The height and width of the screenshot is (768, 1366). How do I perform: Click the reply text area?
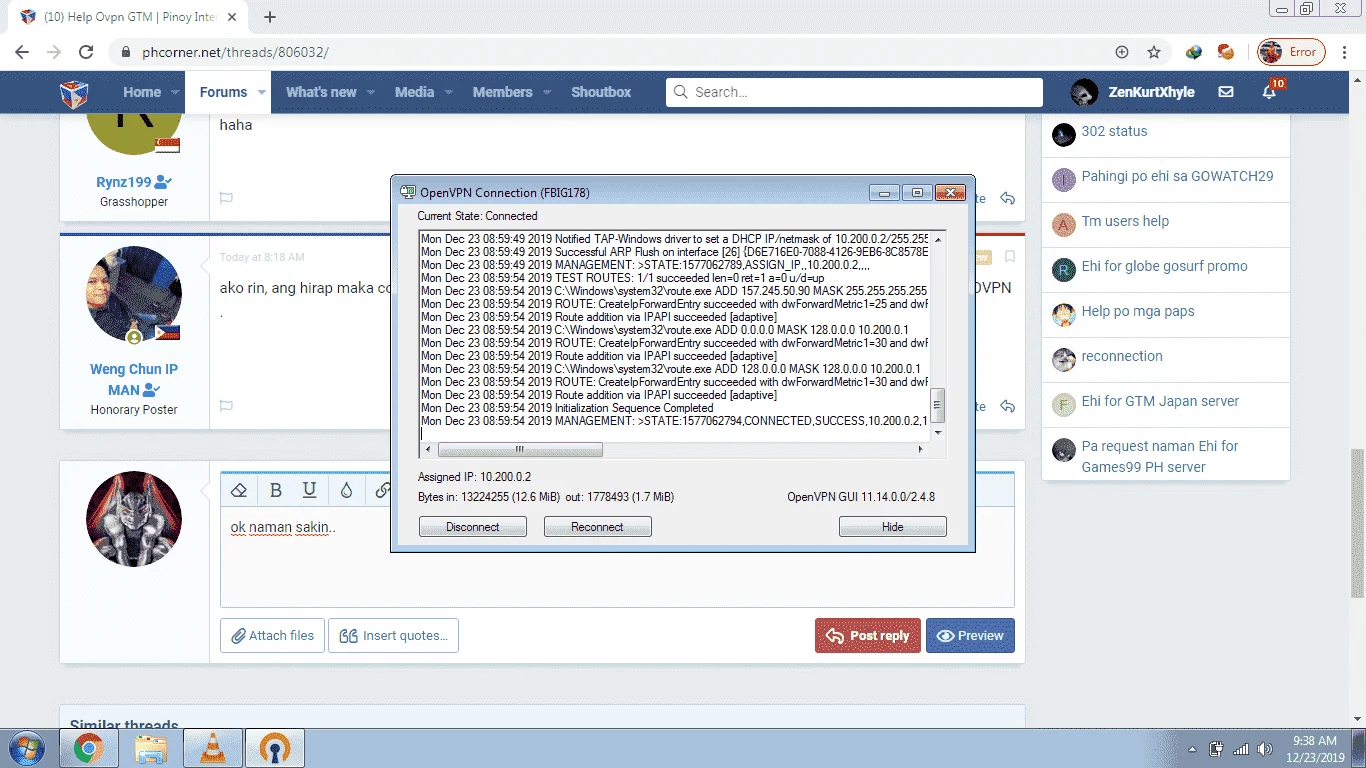[617, 556]
